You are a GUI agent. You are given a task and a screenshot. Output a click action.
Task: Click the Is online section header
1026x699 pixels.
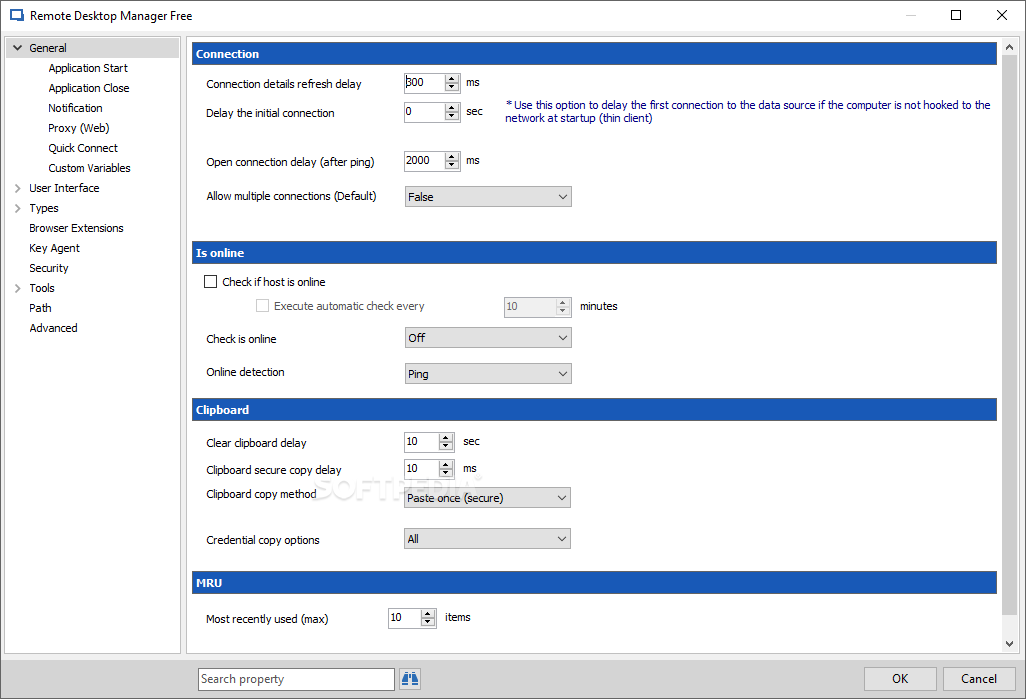(594, 253)
